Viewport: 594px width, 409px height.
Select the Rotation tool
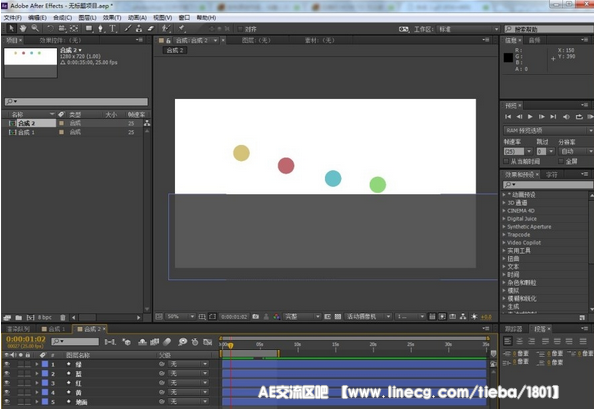[50, 28]
